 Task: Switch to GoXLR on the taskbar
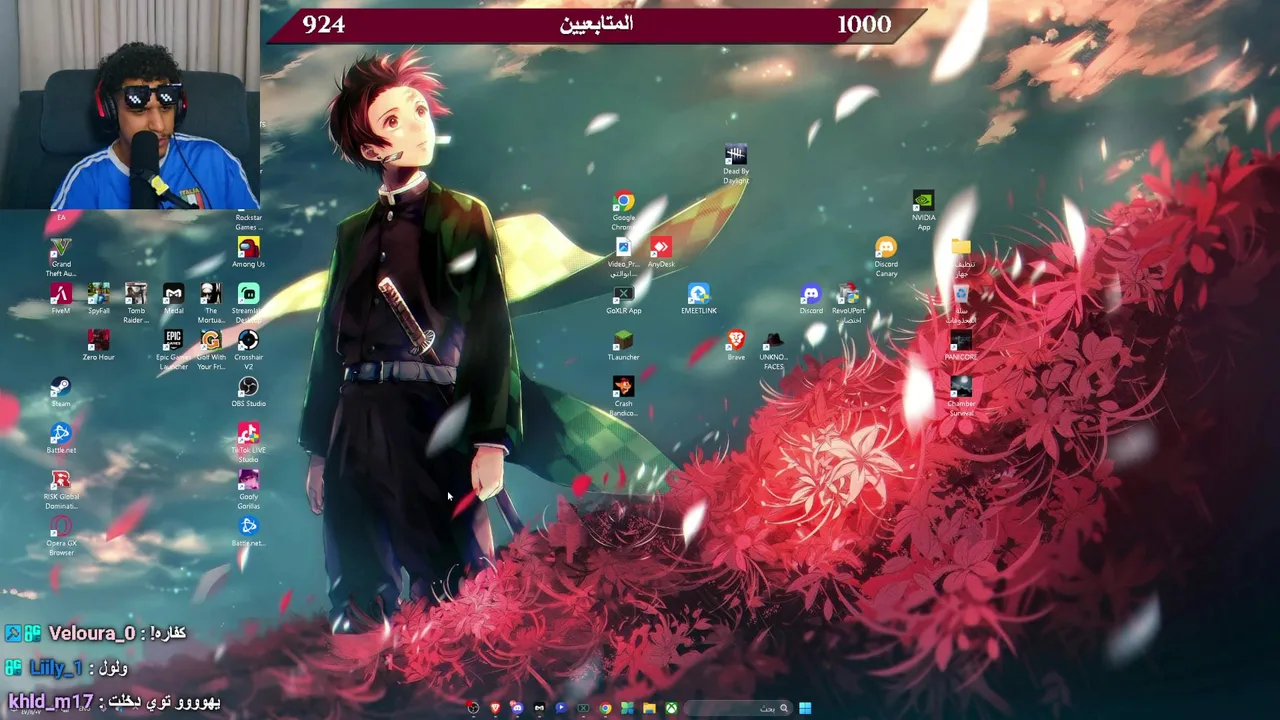pos(583,708)
